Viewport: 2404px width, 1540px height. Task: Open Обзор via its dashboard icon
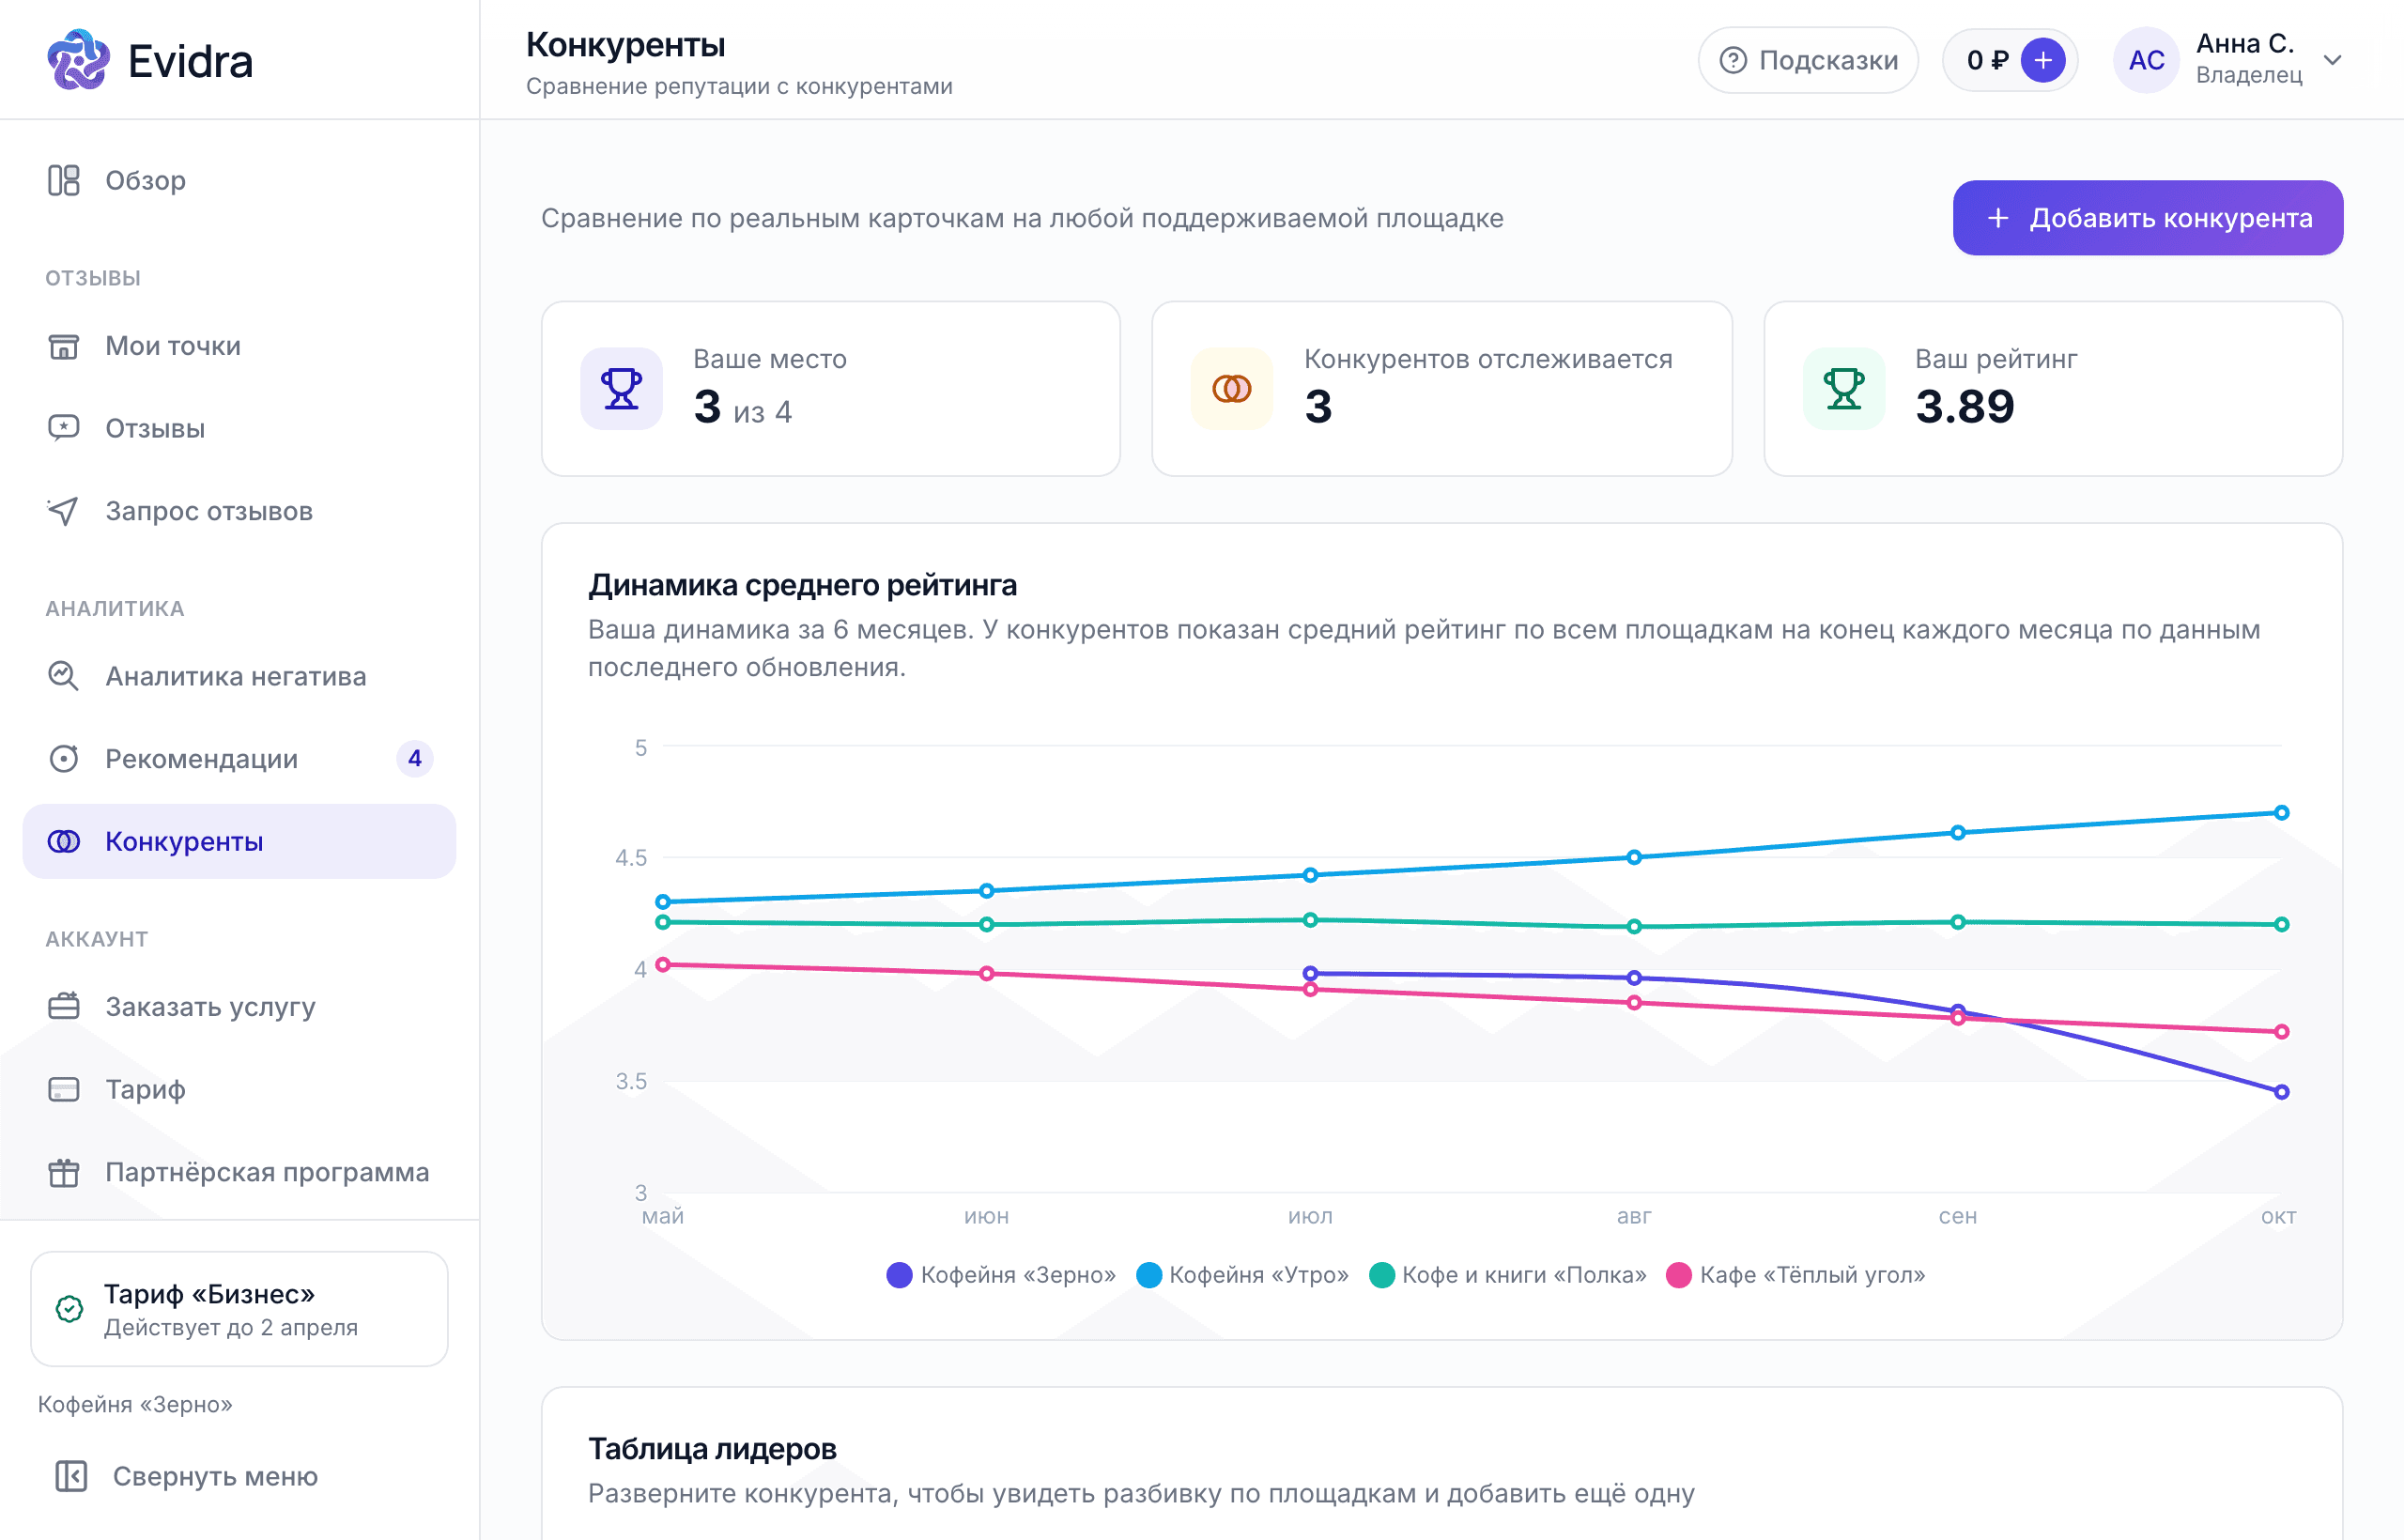64,180
